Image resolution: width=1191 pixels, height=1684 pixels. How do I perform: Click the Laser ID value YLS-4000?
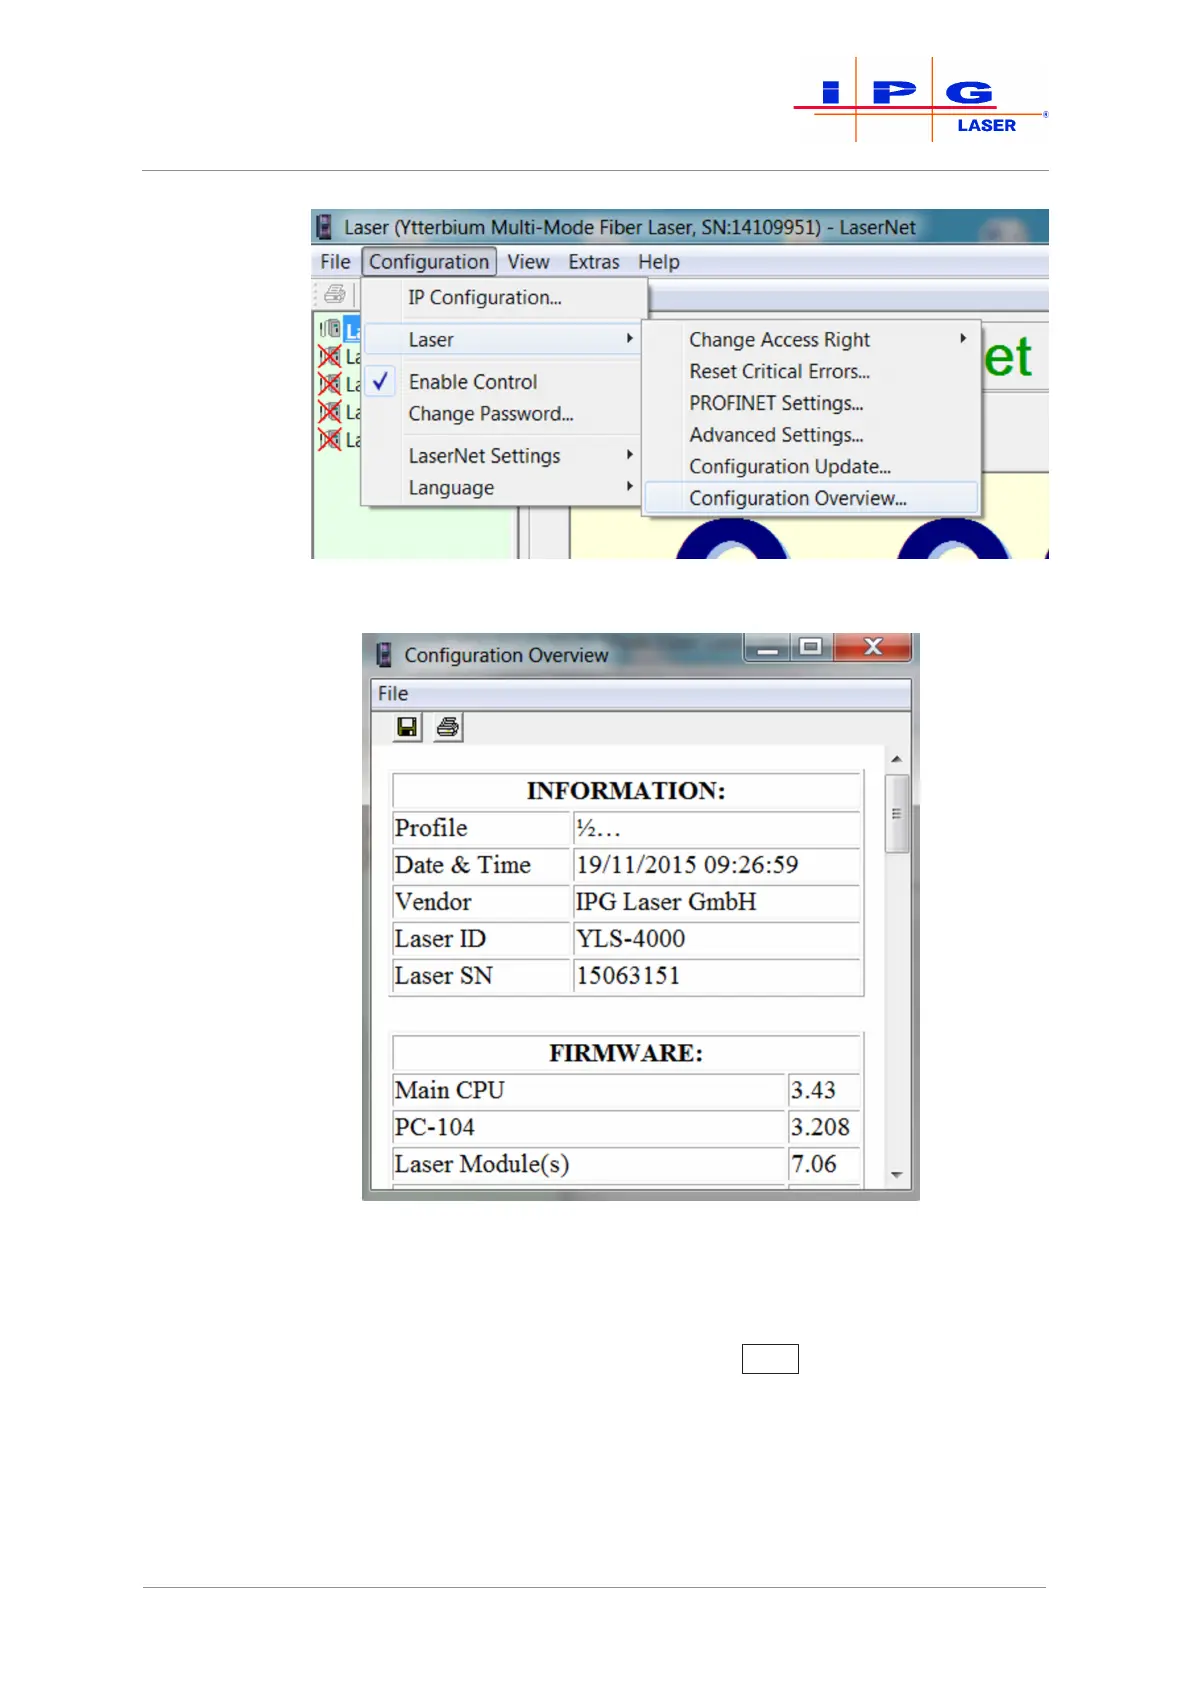click(631, 939)
